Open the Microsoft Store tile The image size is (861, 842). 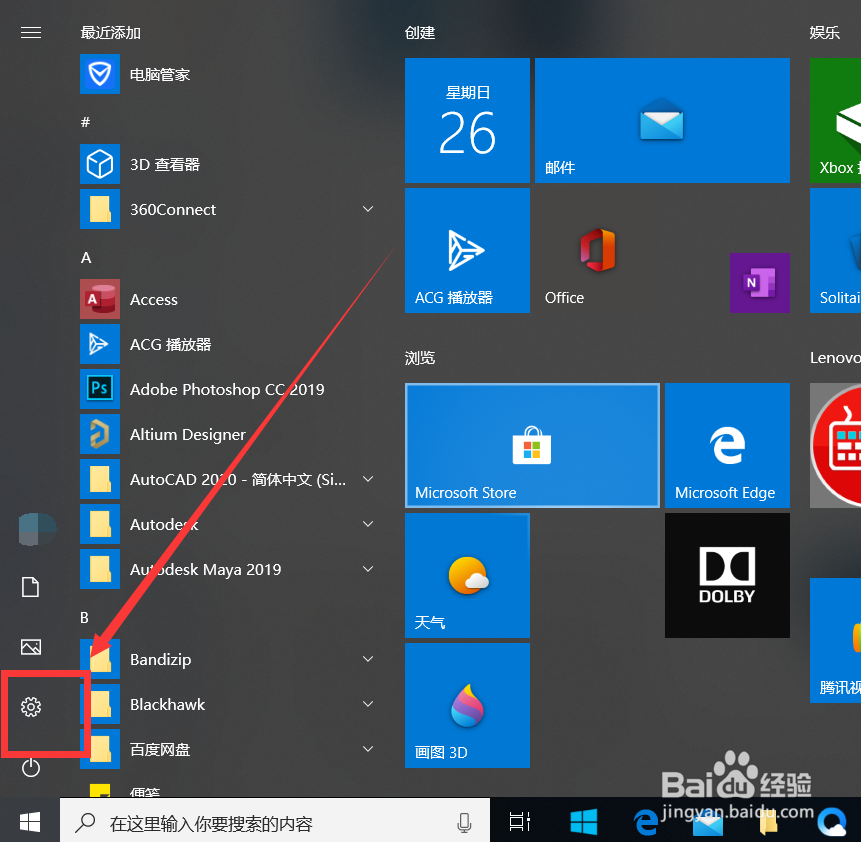pyautogui.click(x=532, y=445)
